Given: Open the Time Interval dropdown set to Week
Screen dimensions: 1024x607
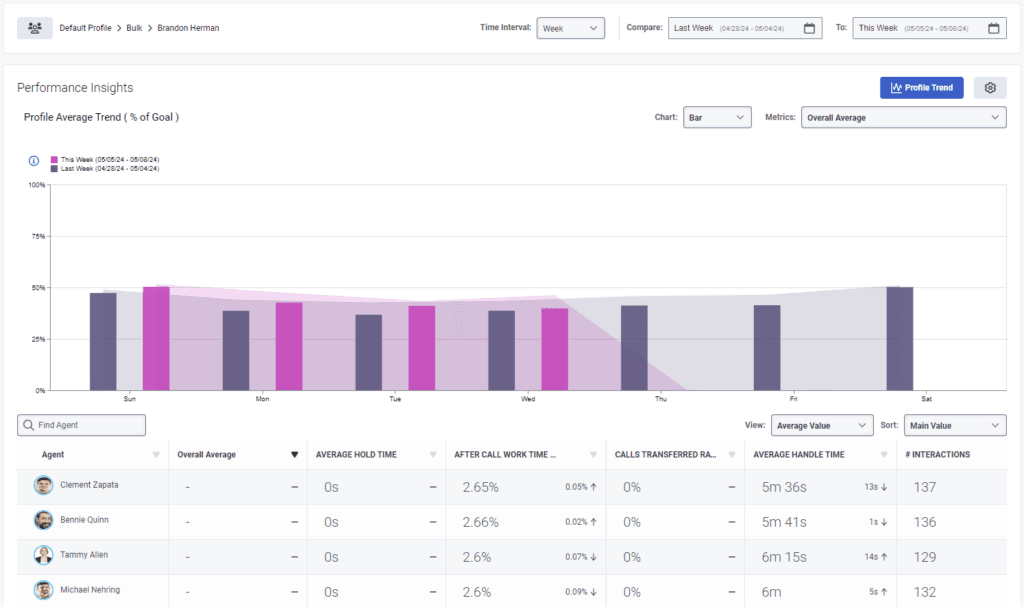Looking at the screenshot, I should (x=570, y=27).
